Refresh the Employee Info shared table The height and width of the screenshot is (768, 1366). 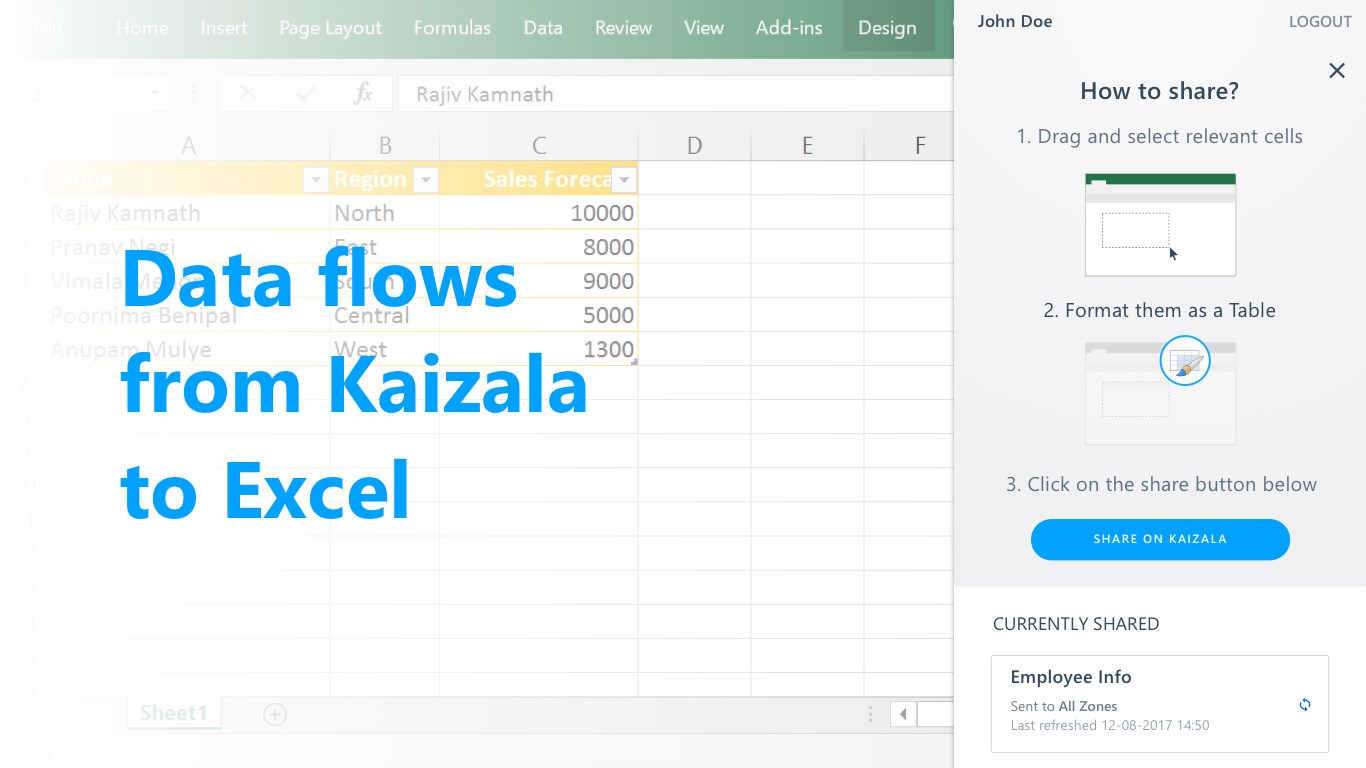(x=1305, y=705)
